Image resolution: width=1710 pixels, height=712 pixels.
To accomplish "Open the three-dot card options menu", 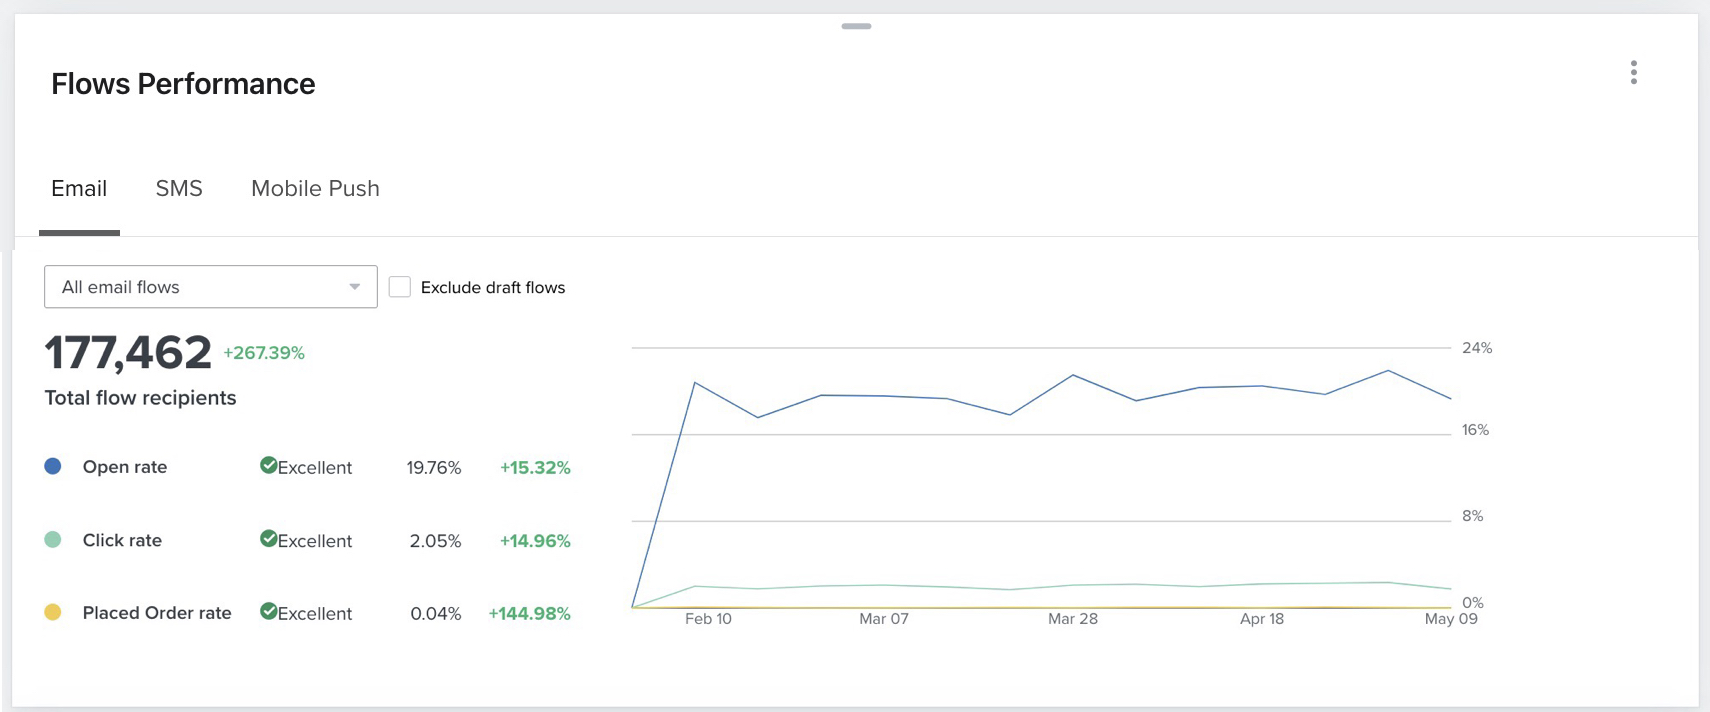I will [1633, 72].
